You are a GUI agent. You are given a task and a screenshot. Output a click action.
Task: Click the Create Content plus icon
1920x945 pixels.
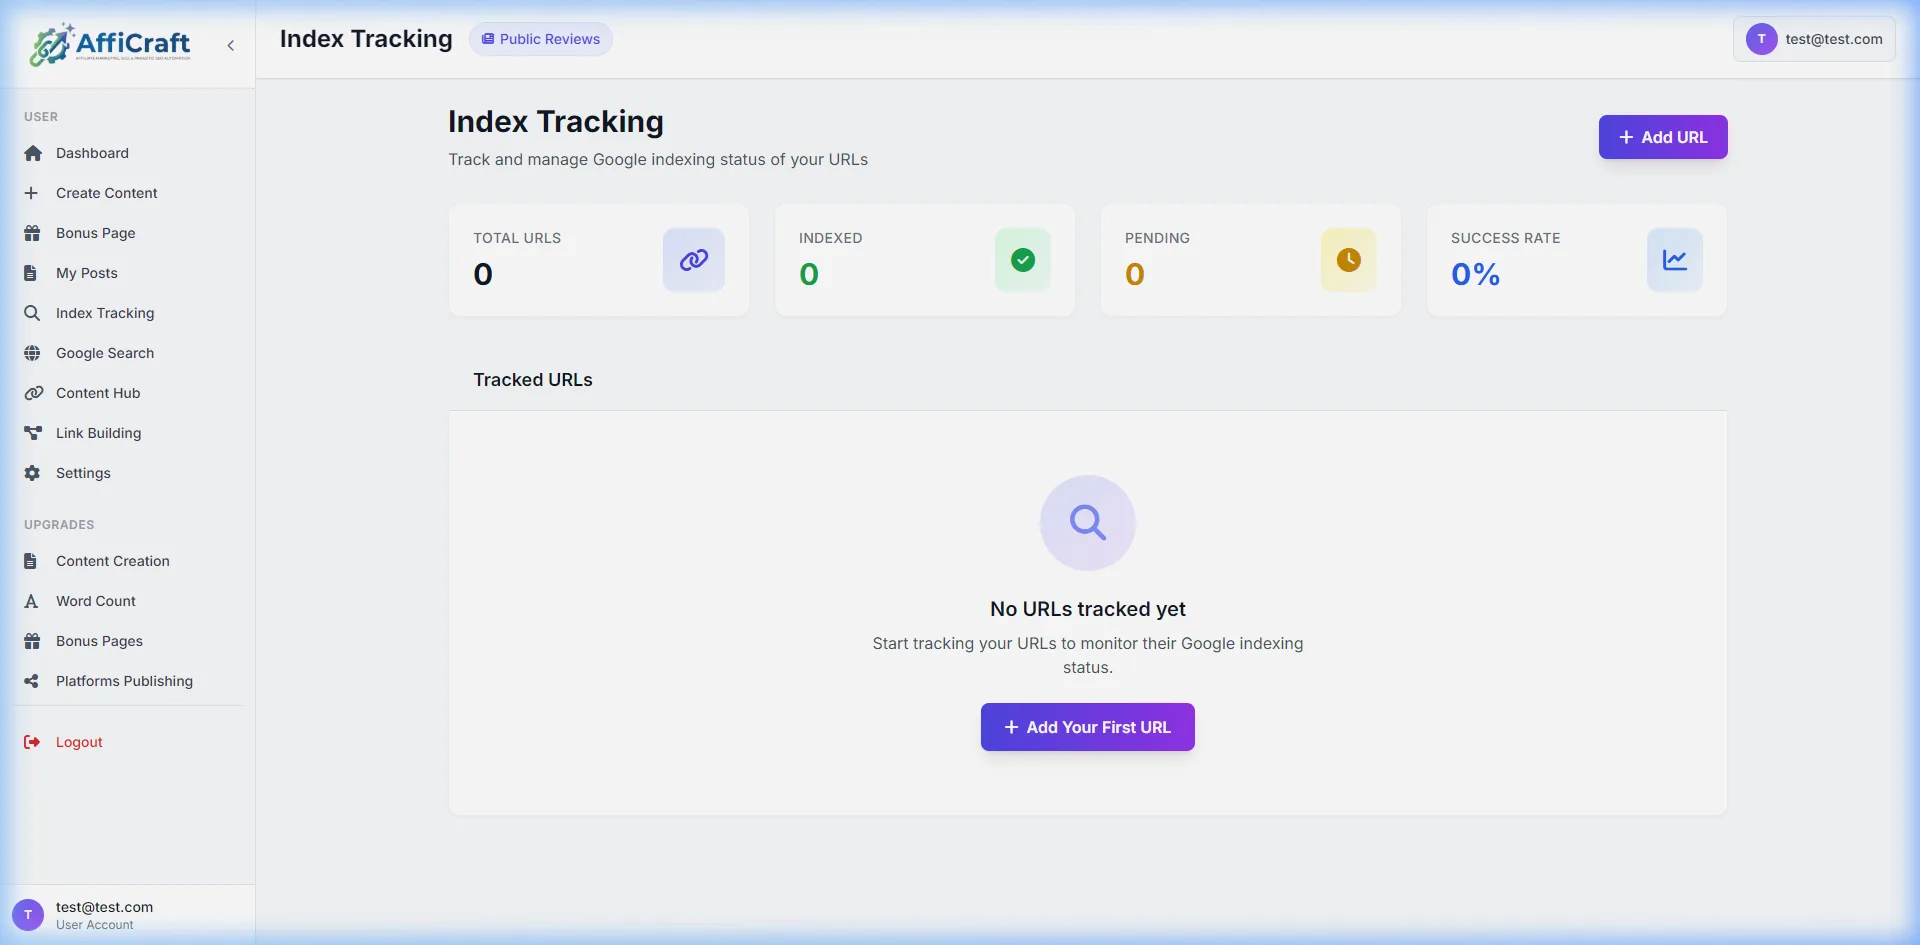(x=33, y=192)
